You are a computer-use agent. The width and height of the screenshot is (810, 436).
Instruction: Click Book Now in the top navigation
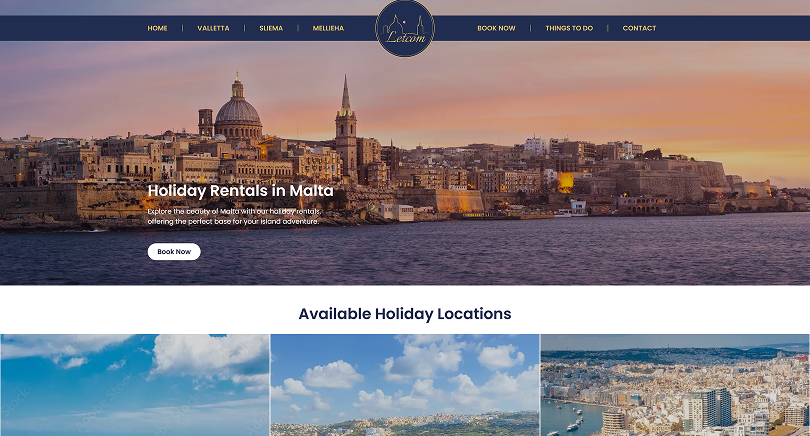(496, 28)
